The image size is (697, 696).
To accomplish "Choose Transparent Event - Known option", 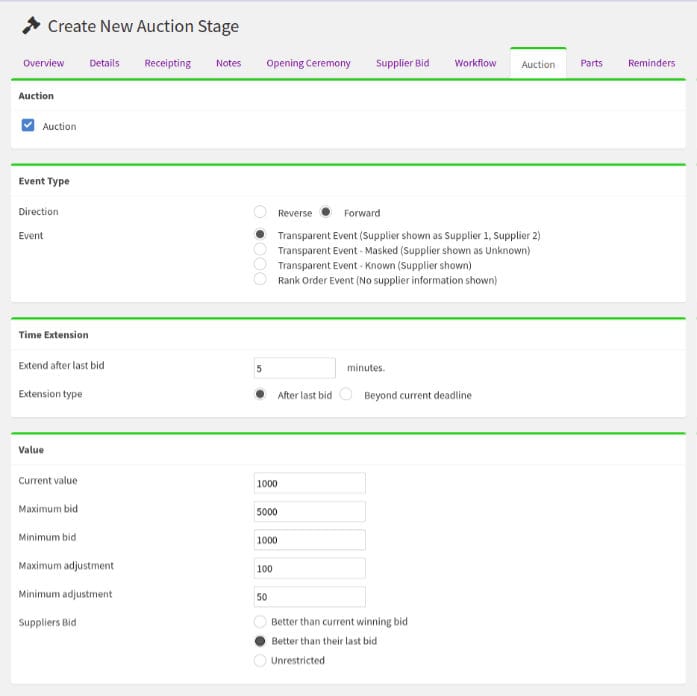I will 260,264.
